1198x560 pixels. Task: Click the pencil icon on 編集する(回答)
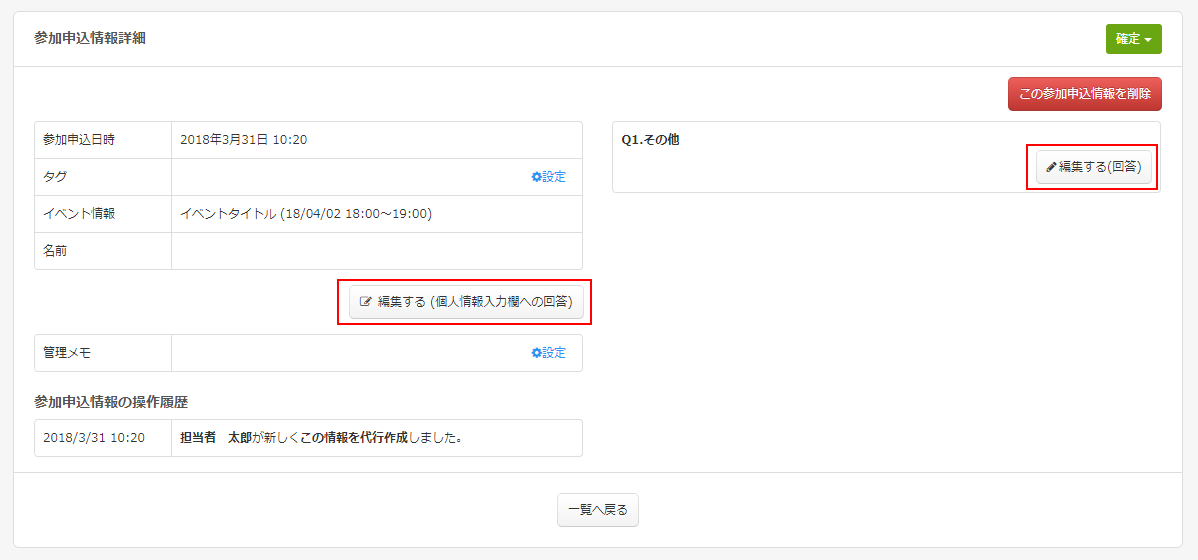tap(1051, 167)
